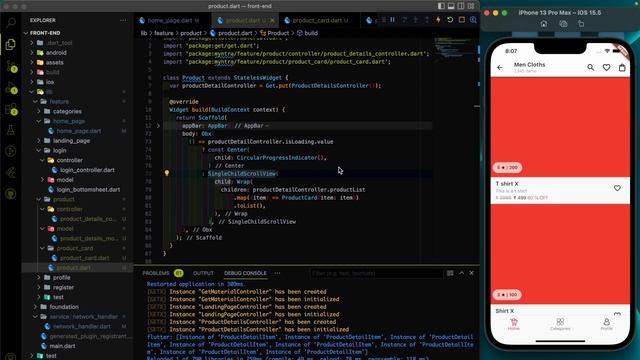Viewport: 640px width, 360px height.
Task: Tap the Categories tab in app bottom bar
Action: point(560,324)
